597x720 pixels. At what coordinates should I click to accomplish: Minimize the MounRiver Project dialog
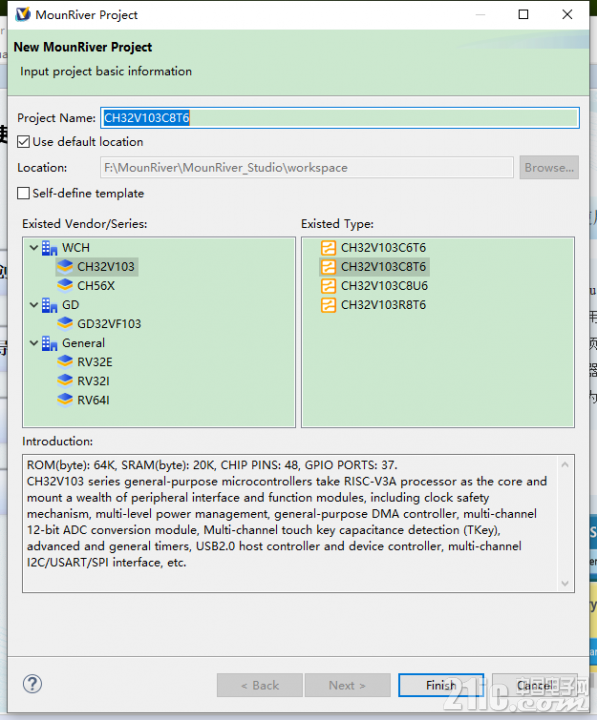(480, 15)
